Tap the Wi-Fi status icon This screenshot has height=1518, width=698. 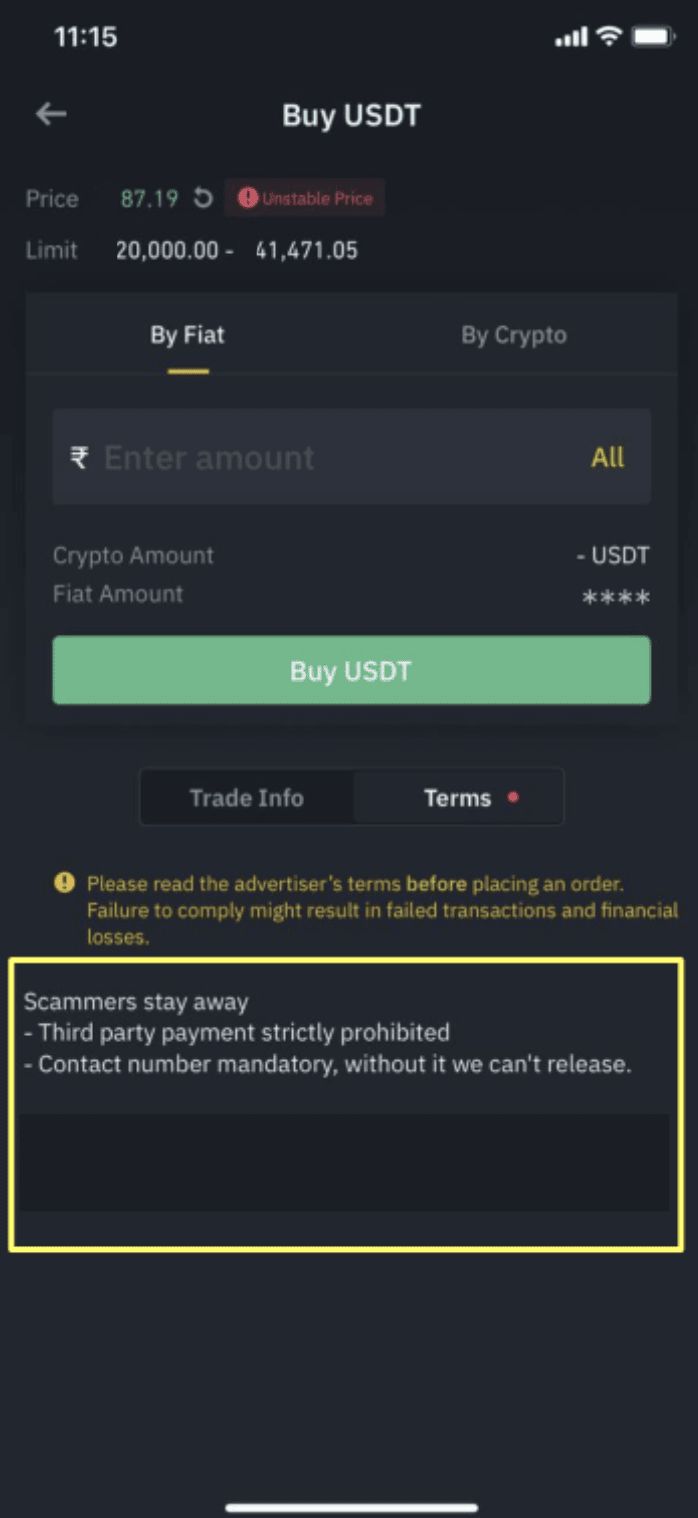pos(608,37)
